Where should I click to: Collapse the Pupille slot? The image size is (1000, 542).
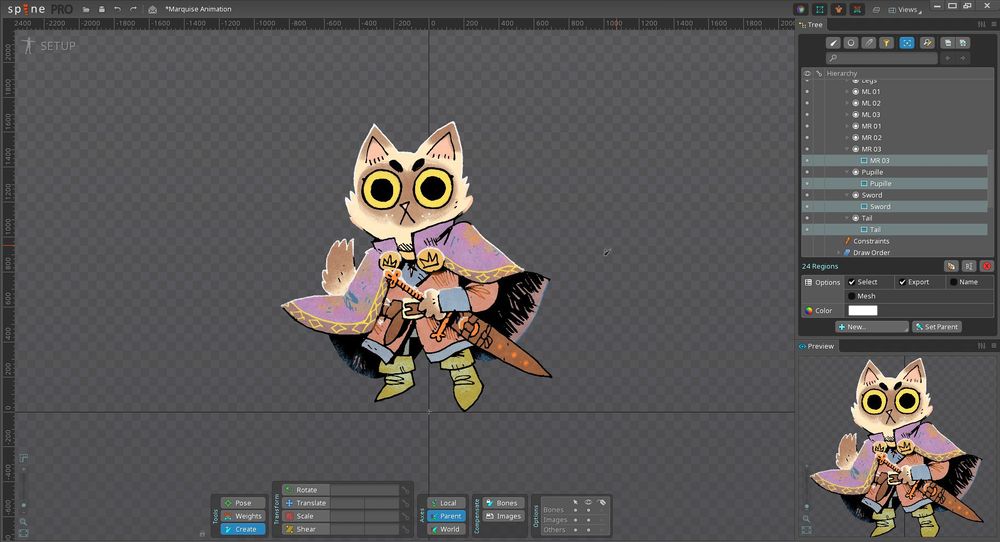848,172
